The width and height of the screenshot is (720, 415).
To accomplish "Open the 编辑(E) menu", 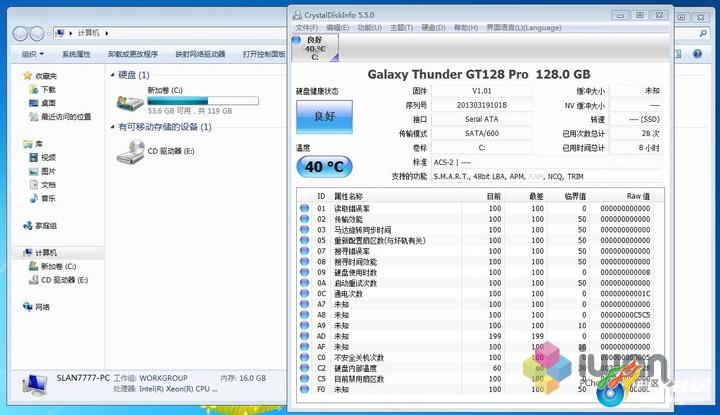I will coord(338,28).
